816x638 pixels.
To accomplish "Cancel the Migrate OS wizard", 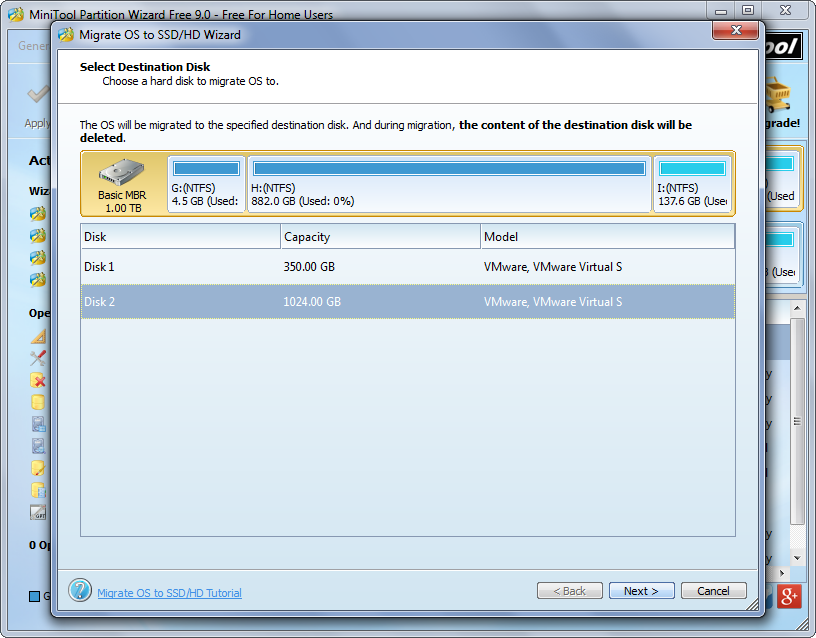I will click(x=713, y=591).
